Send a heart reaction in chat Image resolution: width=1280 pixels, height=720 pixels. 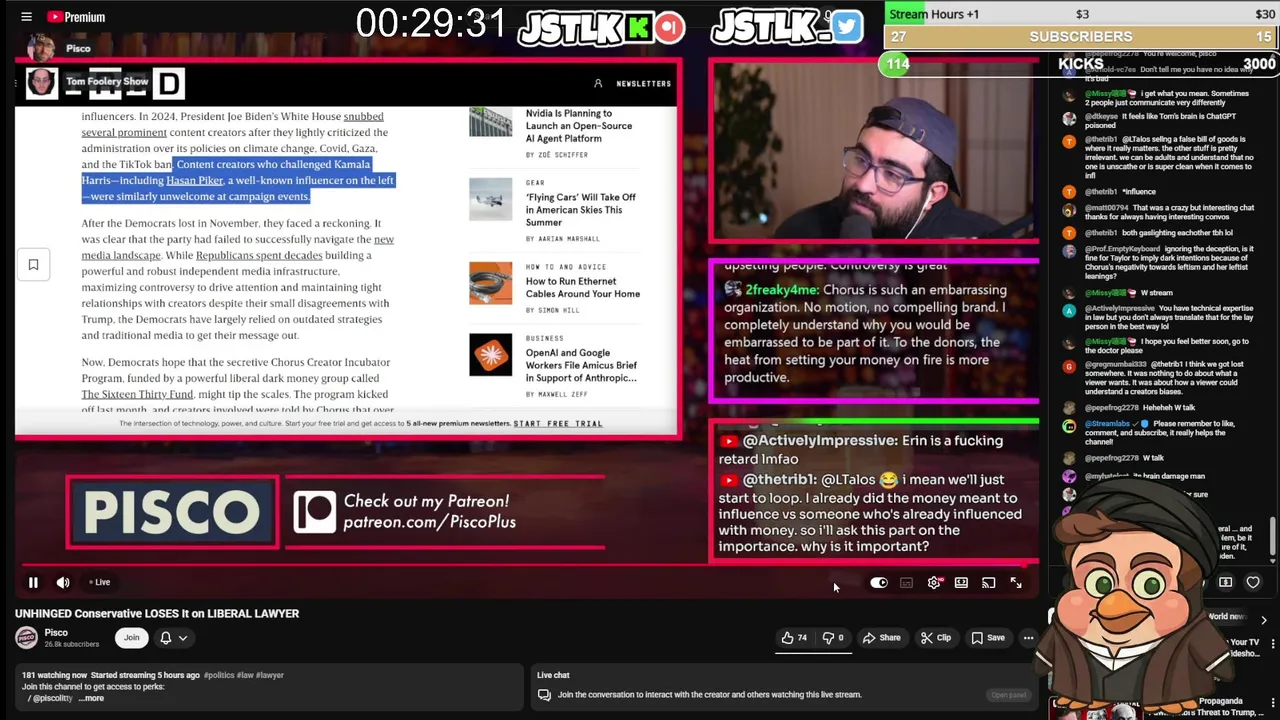point(1253,582)
